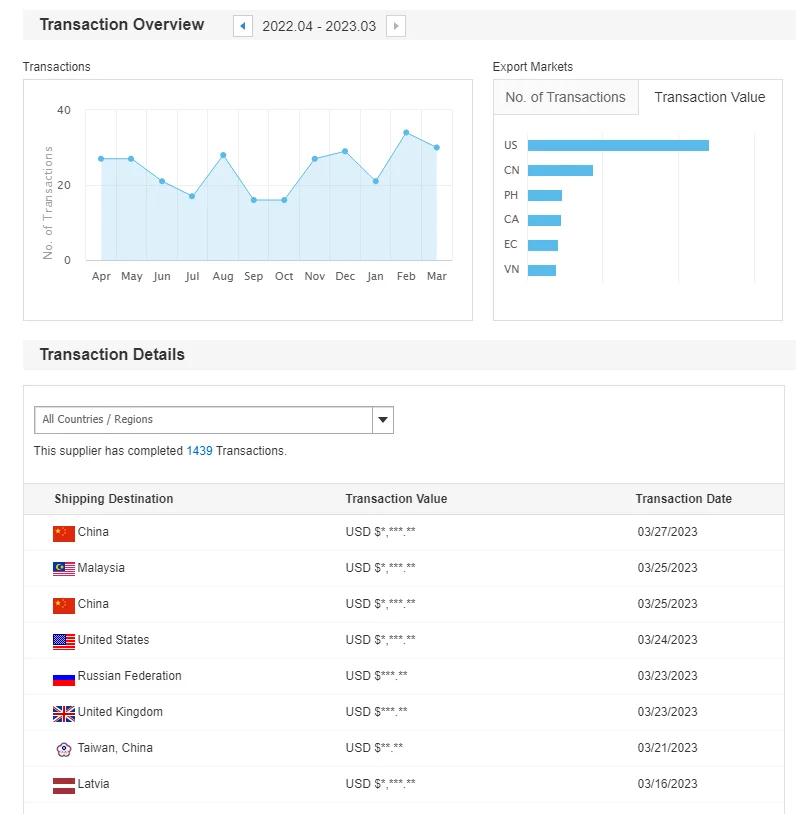This screenshot has height=814, width=796.
Task: Click the previous period arrow button
Action: pos(242,26)
